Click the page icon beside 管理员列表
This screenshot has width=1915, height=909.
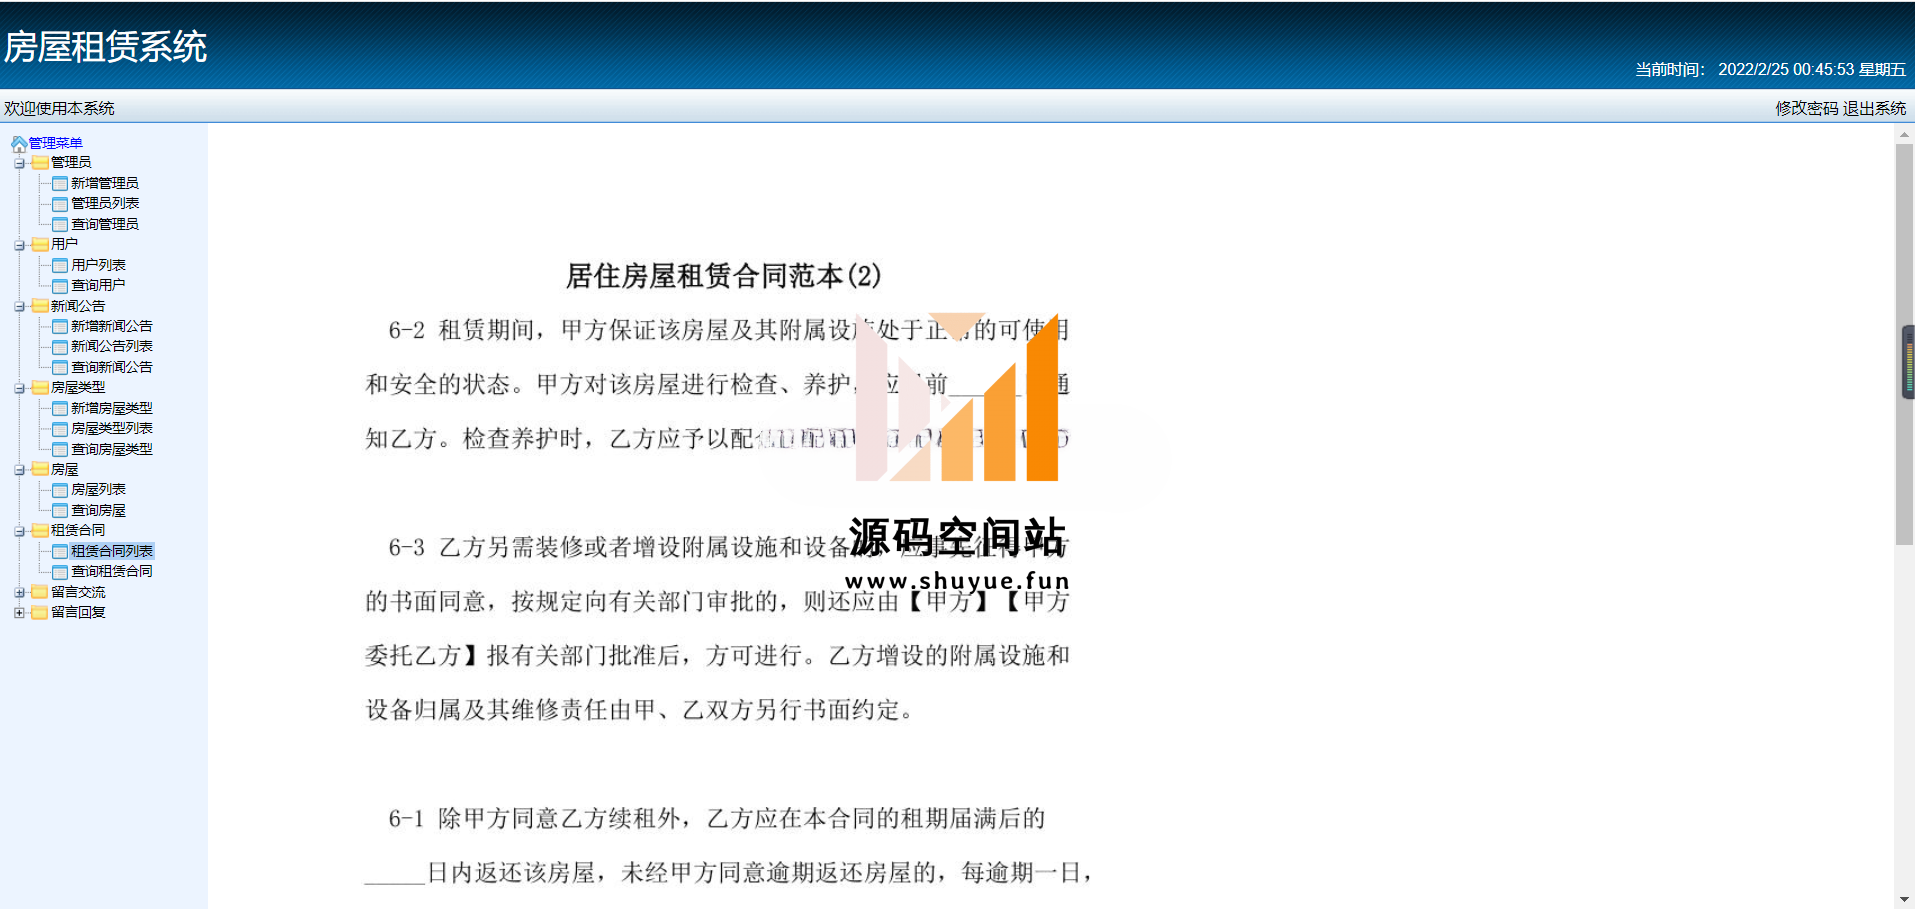(60, 204)
